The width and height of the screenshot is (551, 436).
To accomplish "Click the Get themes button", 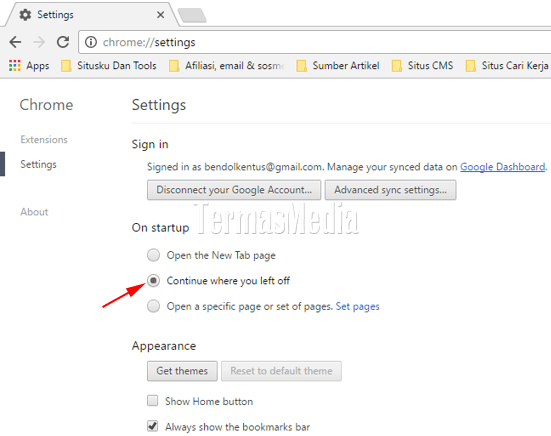I will (x=182, y=371).
